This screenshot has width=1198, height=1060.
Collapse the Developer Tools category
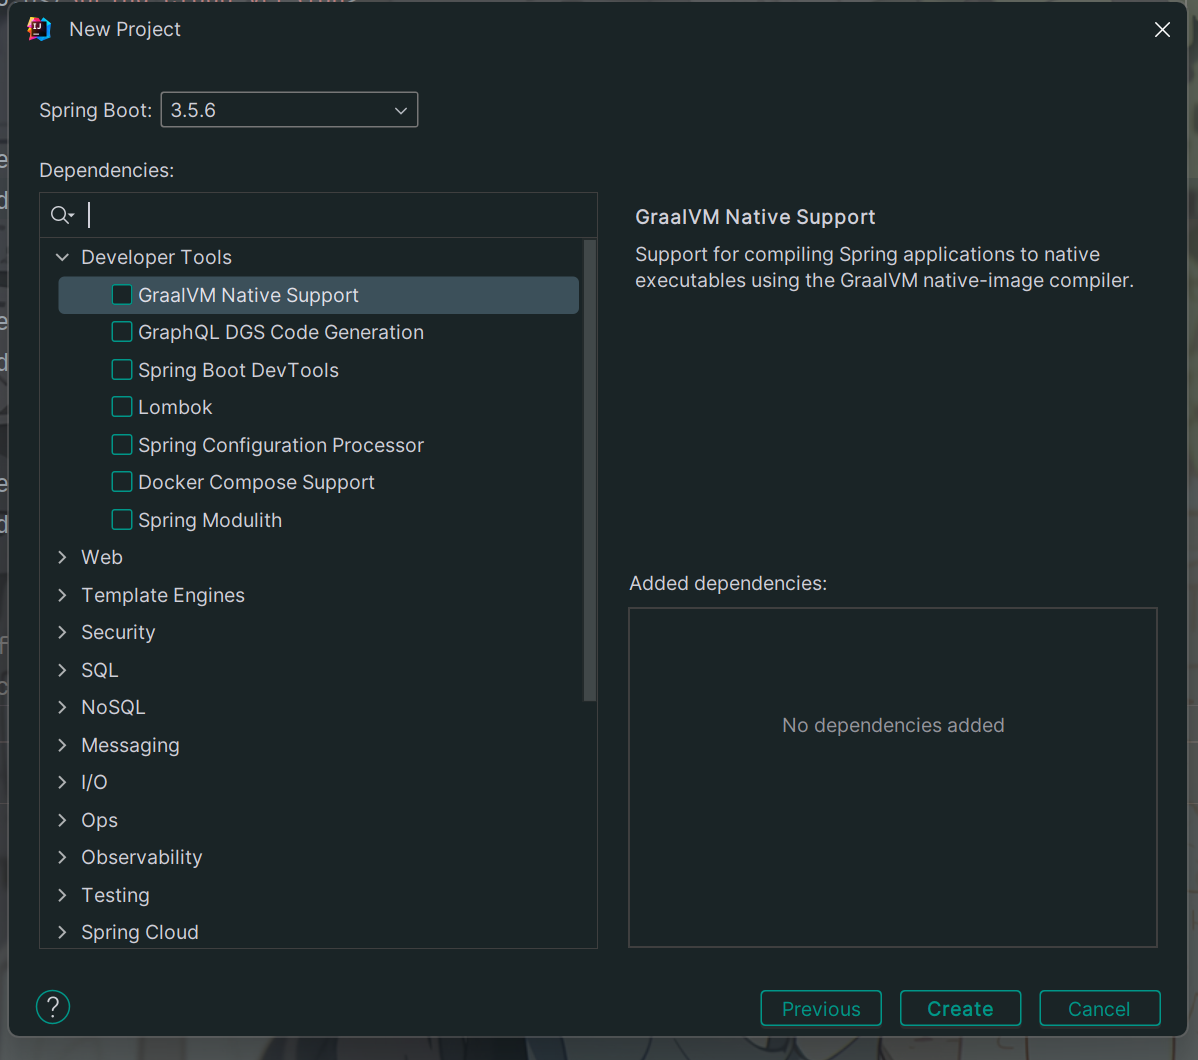62,257
